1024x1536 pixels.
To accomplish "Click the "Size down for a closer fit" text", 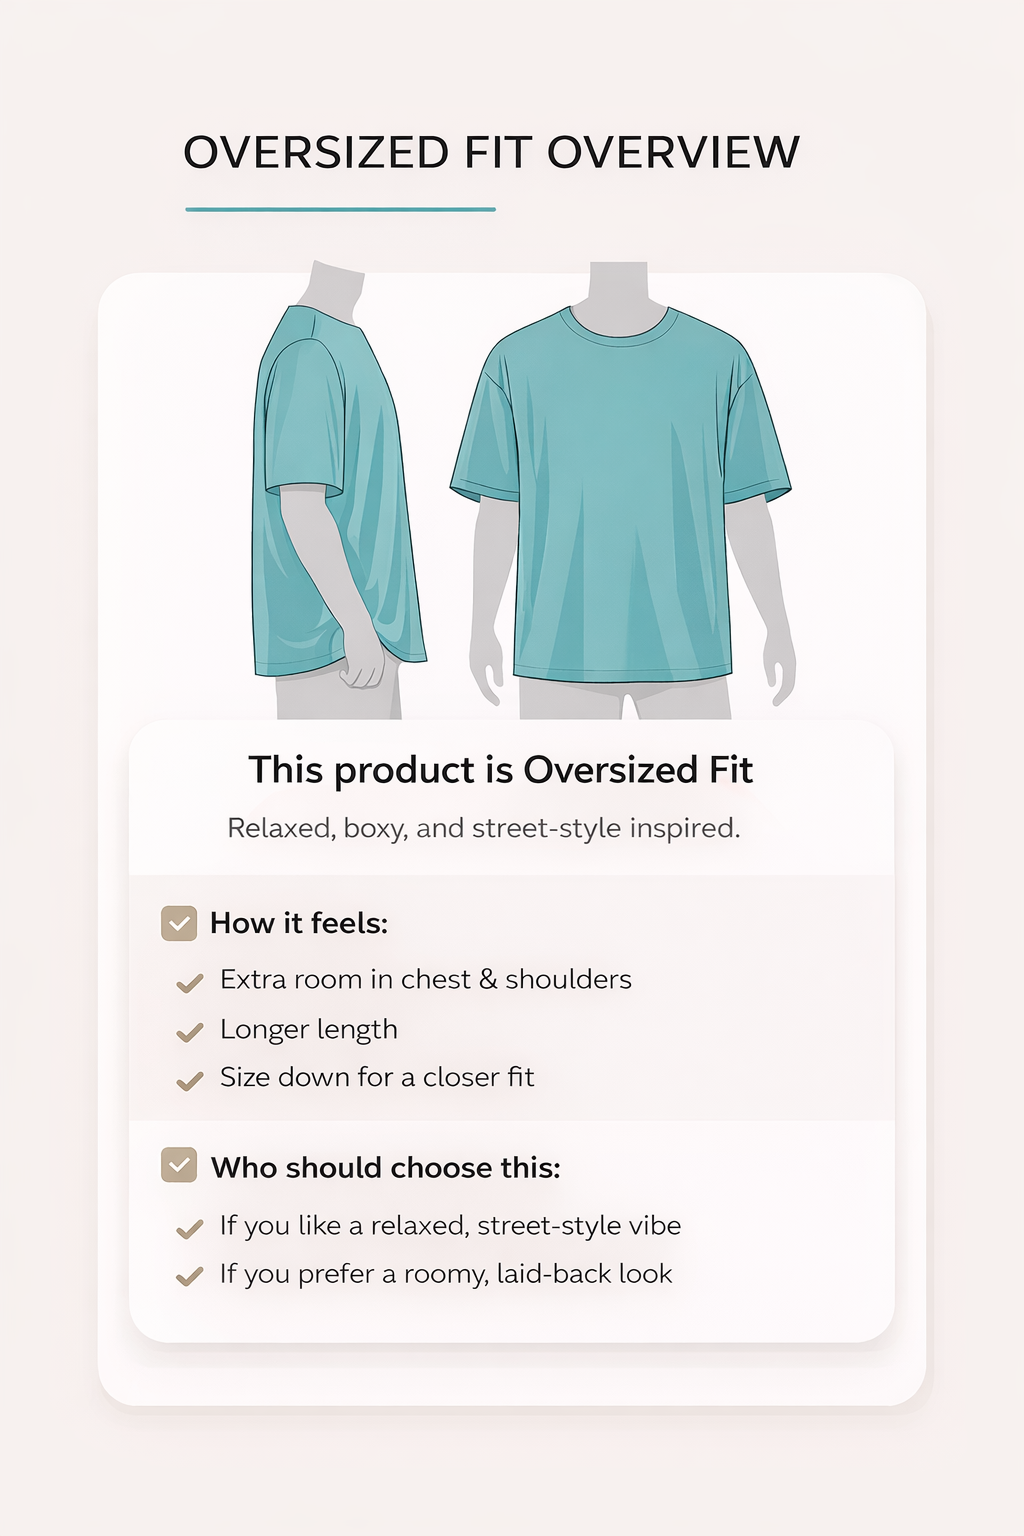I will click(x=377, y=1077).
